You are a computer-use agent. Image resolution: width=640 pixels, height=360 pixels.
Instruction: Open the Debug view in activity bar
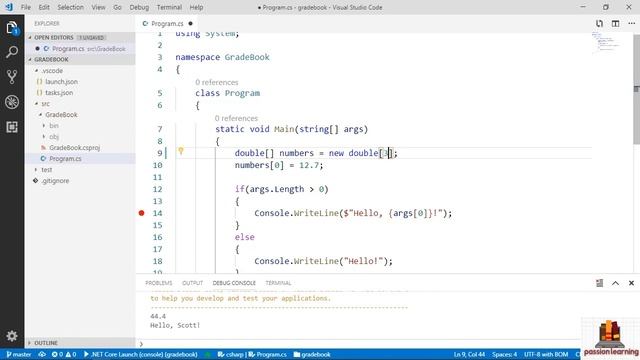(12, 102)
